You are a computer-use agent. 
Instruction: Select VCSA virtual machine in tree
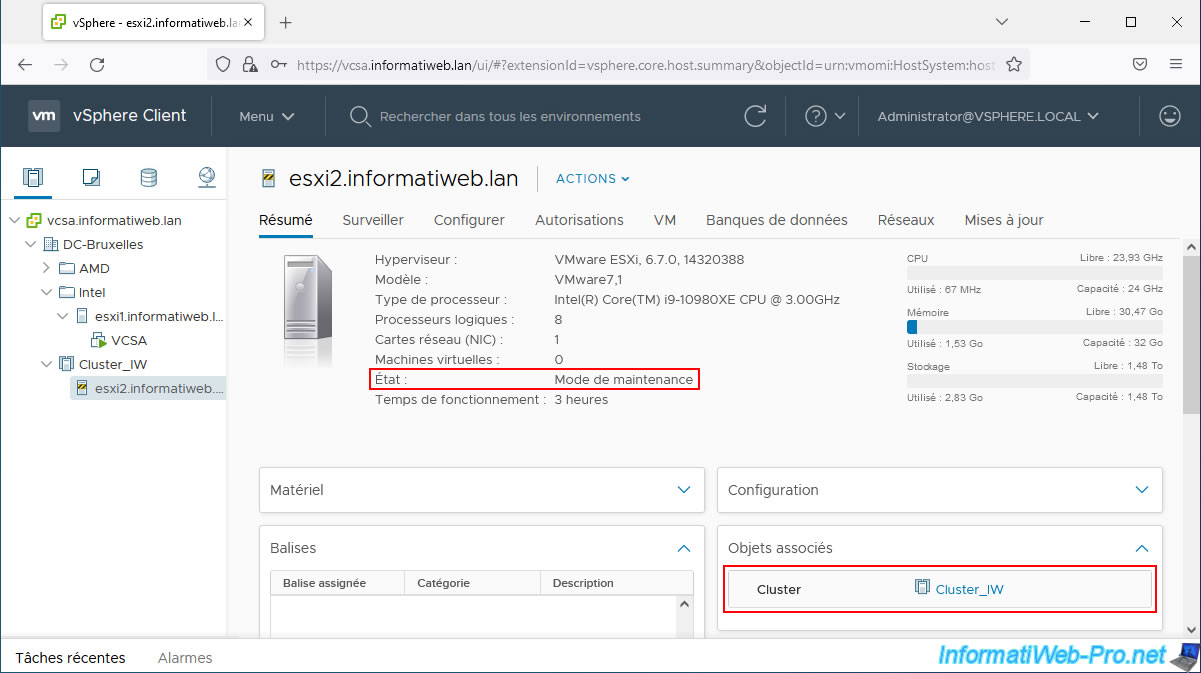(x=129, y=340)
